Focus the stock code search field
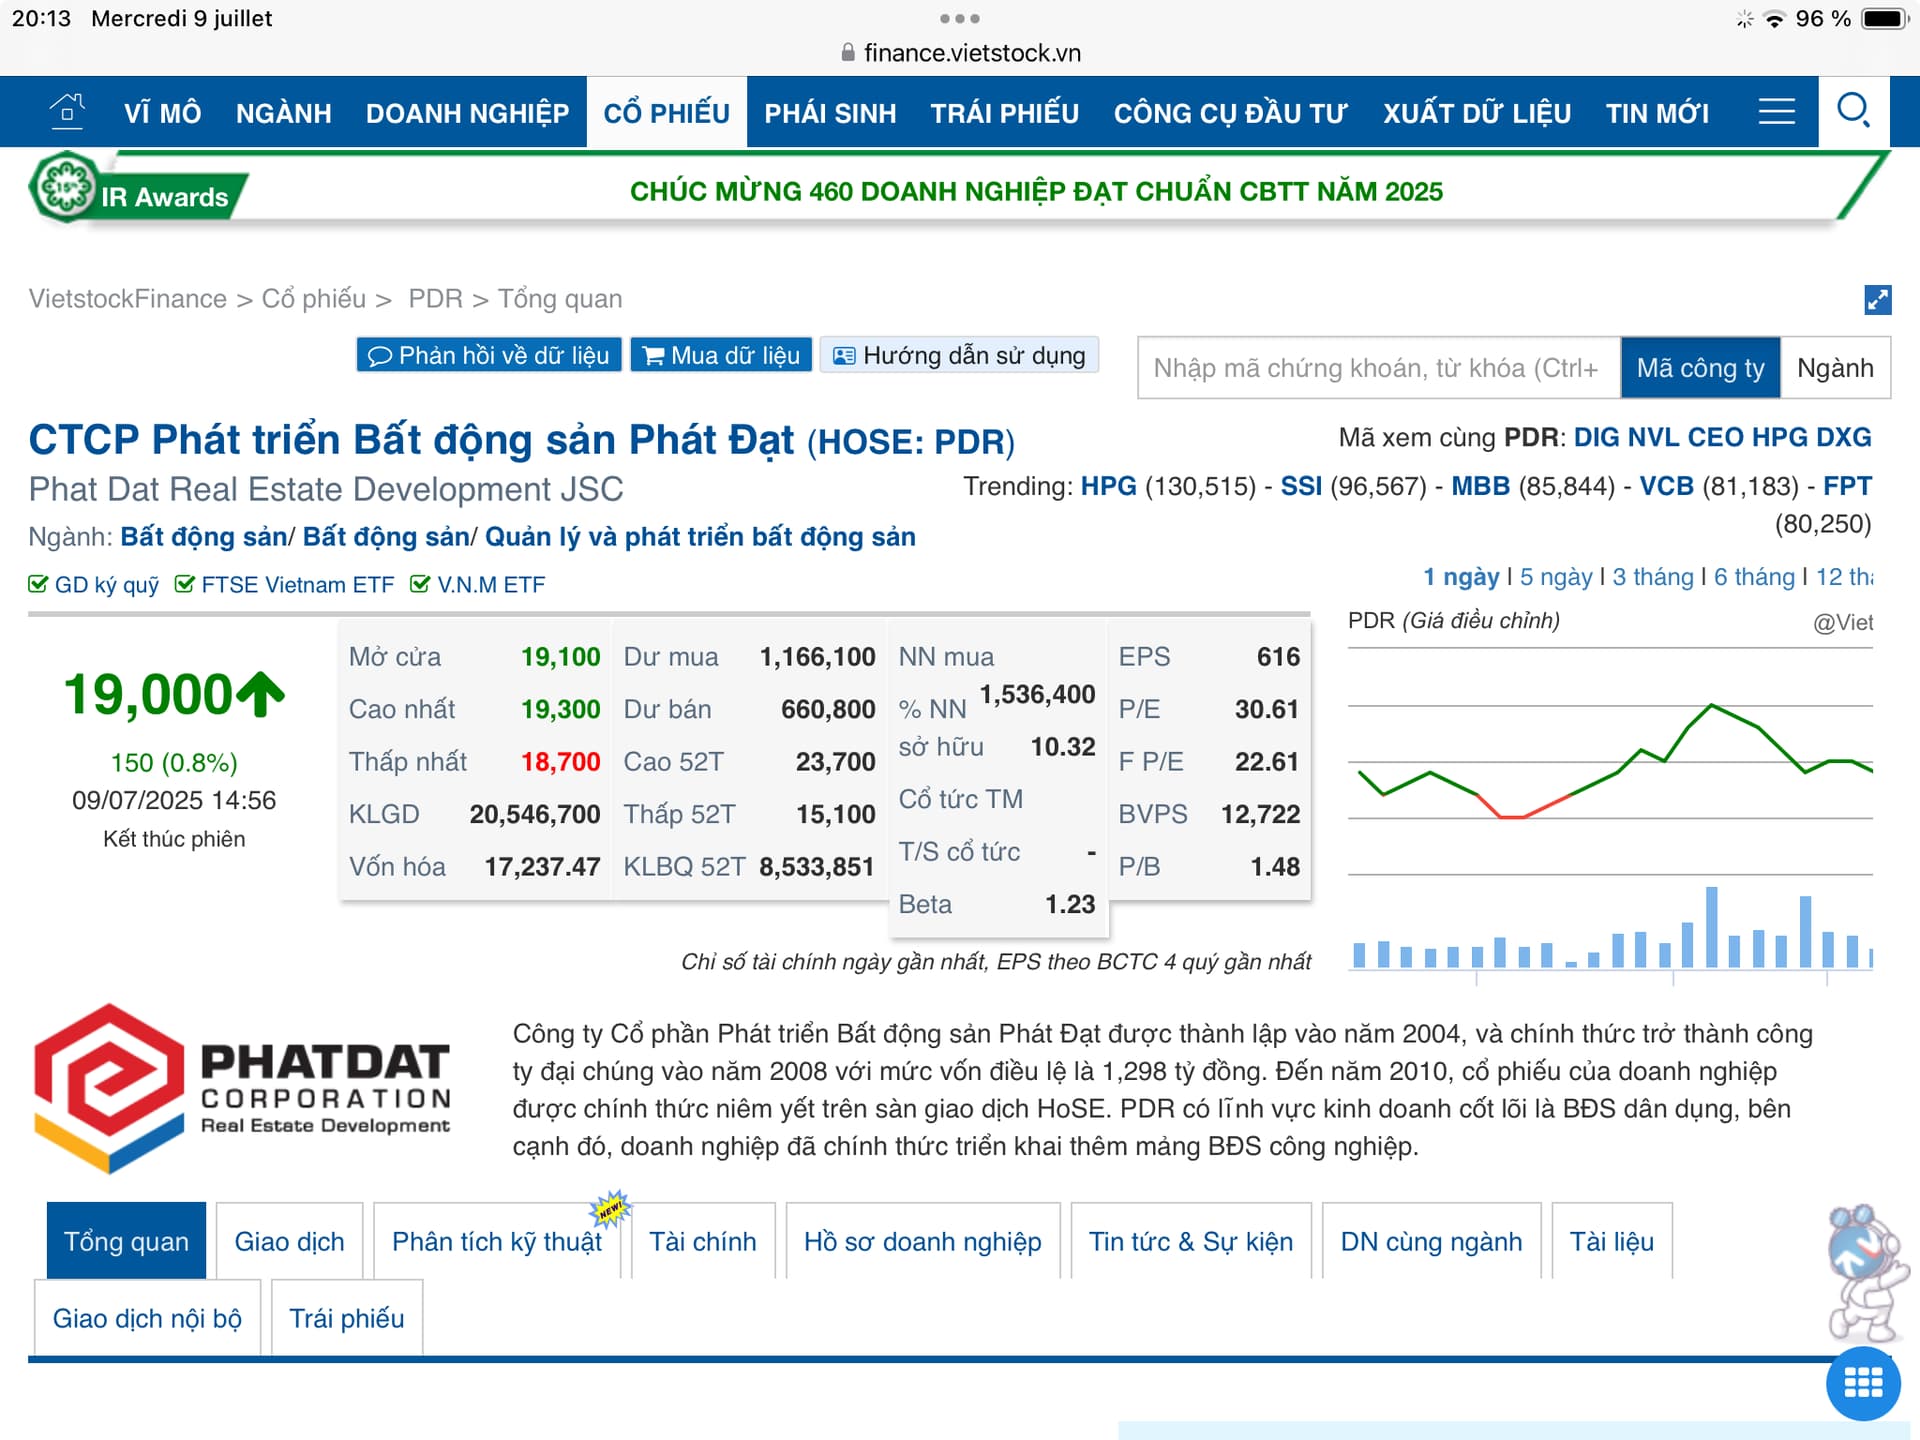Screen dimensions: 1920x1440 coord(1377,368)
